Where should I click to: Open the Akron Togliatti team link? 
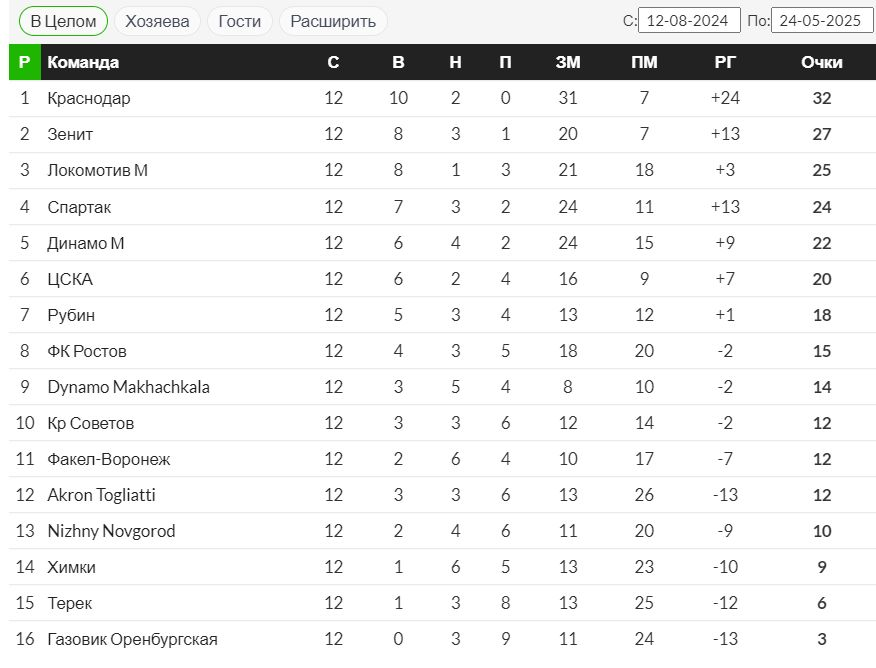point(102,495)
